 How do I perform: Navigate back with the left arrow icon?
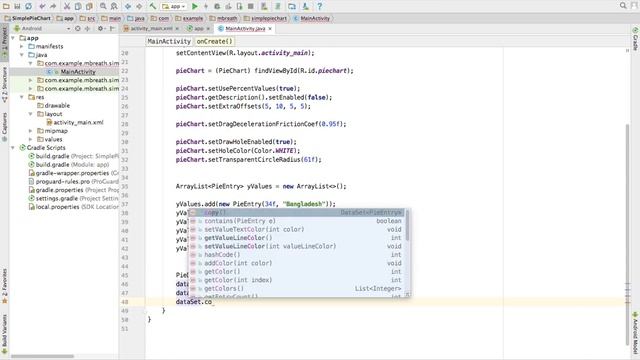click(x=128, y=6)
